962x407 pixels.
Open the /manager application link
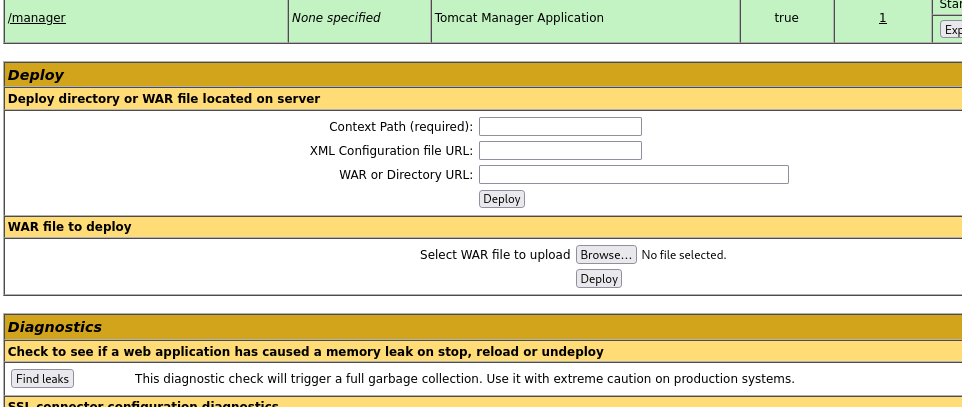[x=37, y=18]
